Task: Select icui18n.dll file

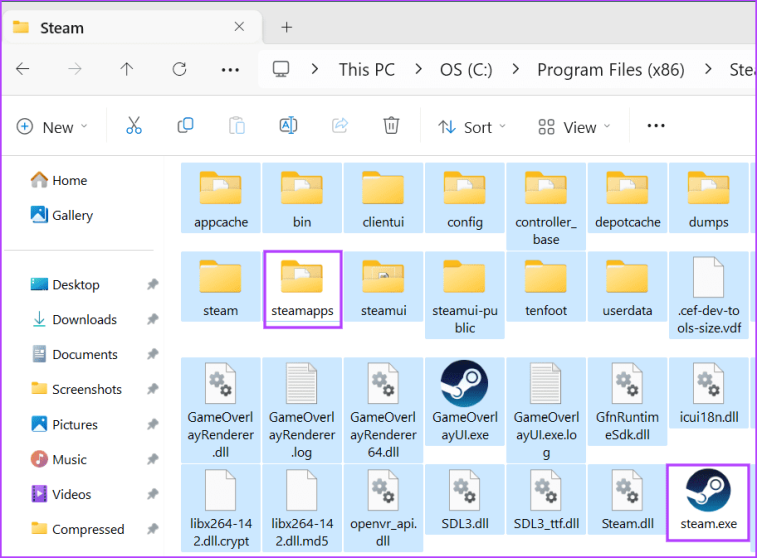Action: [709, 392]
